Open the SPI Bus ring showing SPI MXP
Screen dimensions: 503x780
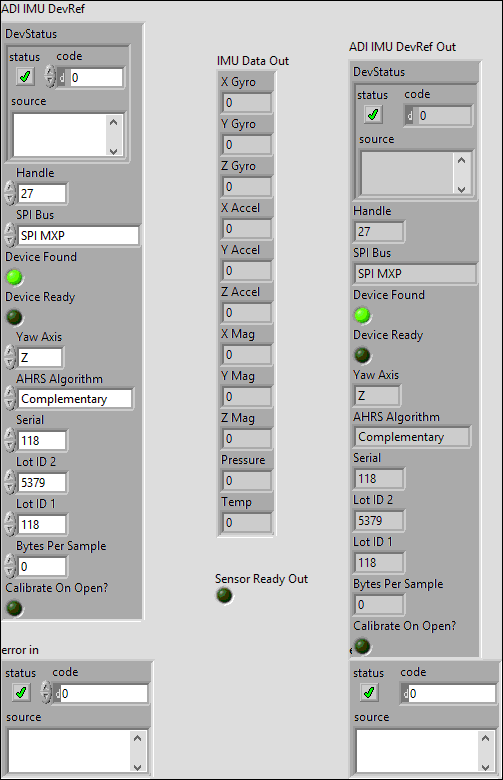[79, 235]
